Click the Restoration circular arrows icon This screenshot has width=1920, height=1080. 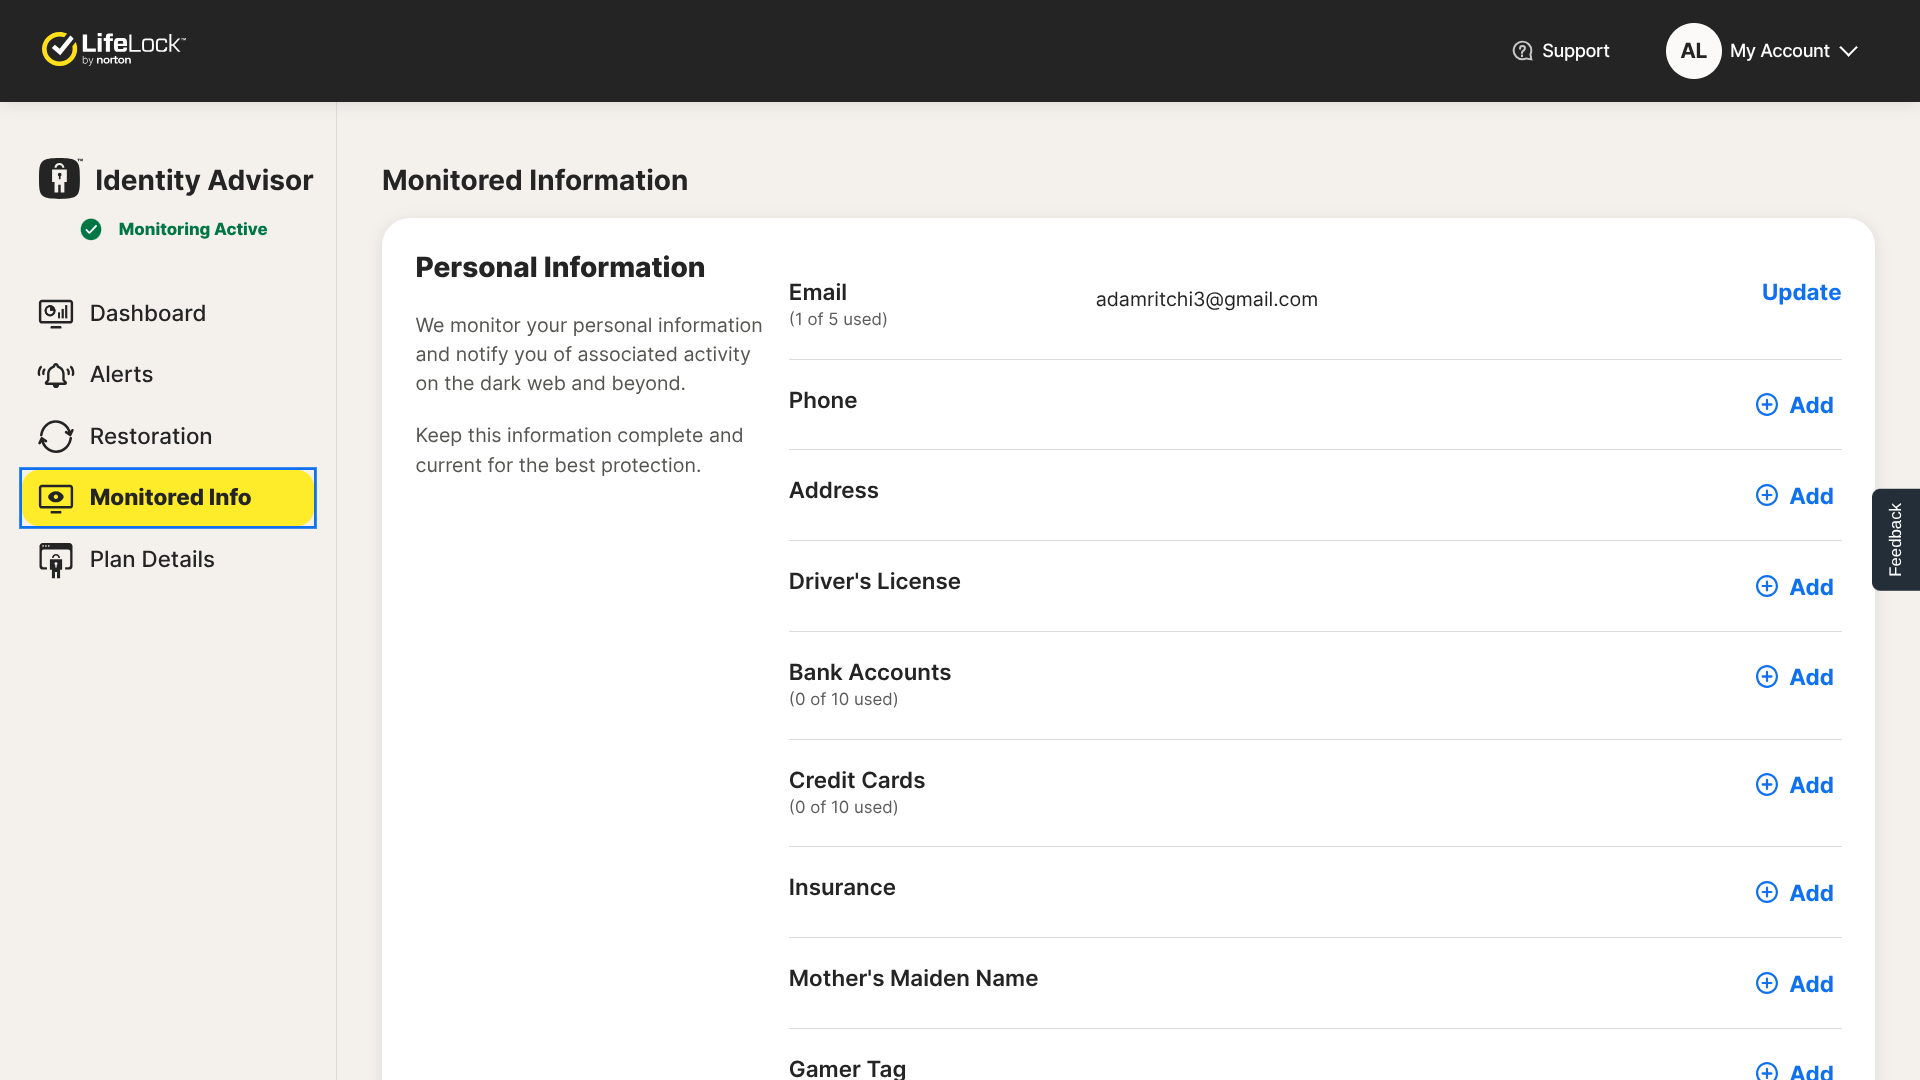[x=56, y=437]
